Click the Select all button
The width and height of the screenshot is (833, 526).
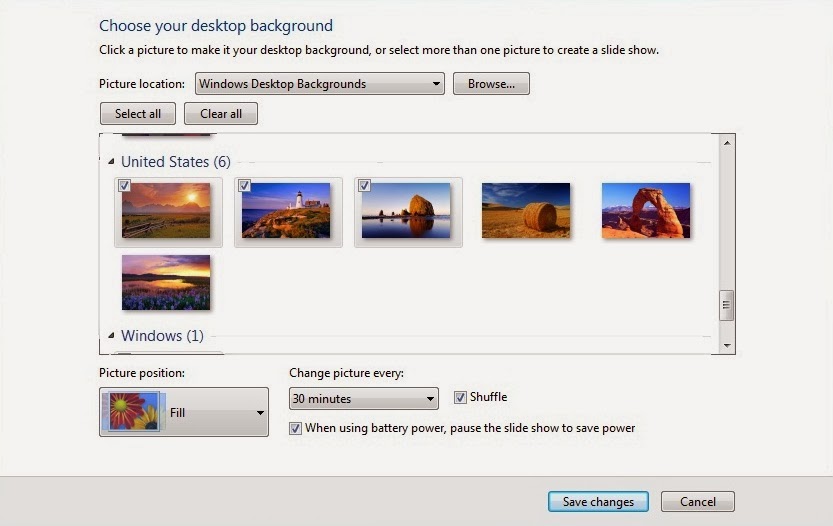coord(138,114)
